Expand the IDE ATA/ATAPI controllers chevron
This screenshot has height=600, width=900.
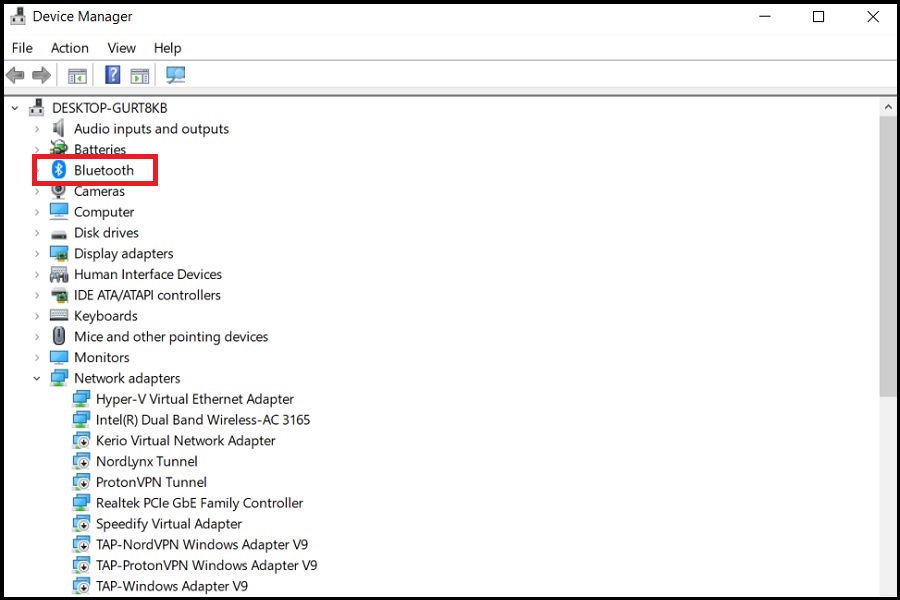(x=37, y=295)
